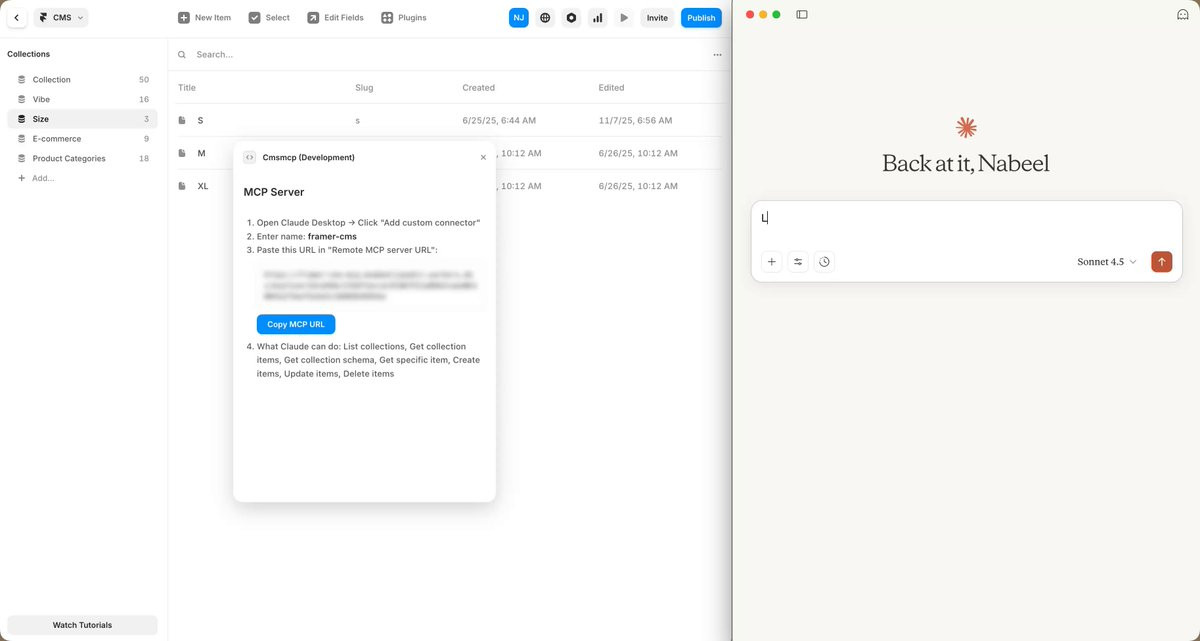The width and height of the screenshot is (1200, 641).
Task: Click the clock history icon in Claude
Action: pyautogui.click(x=824, y=262)
